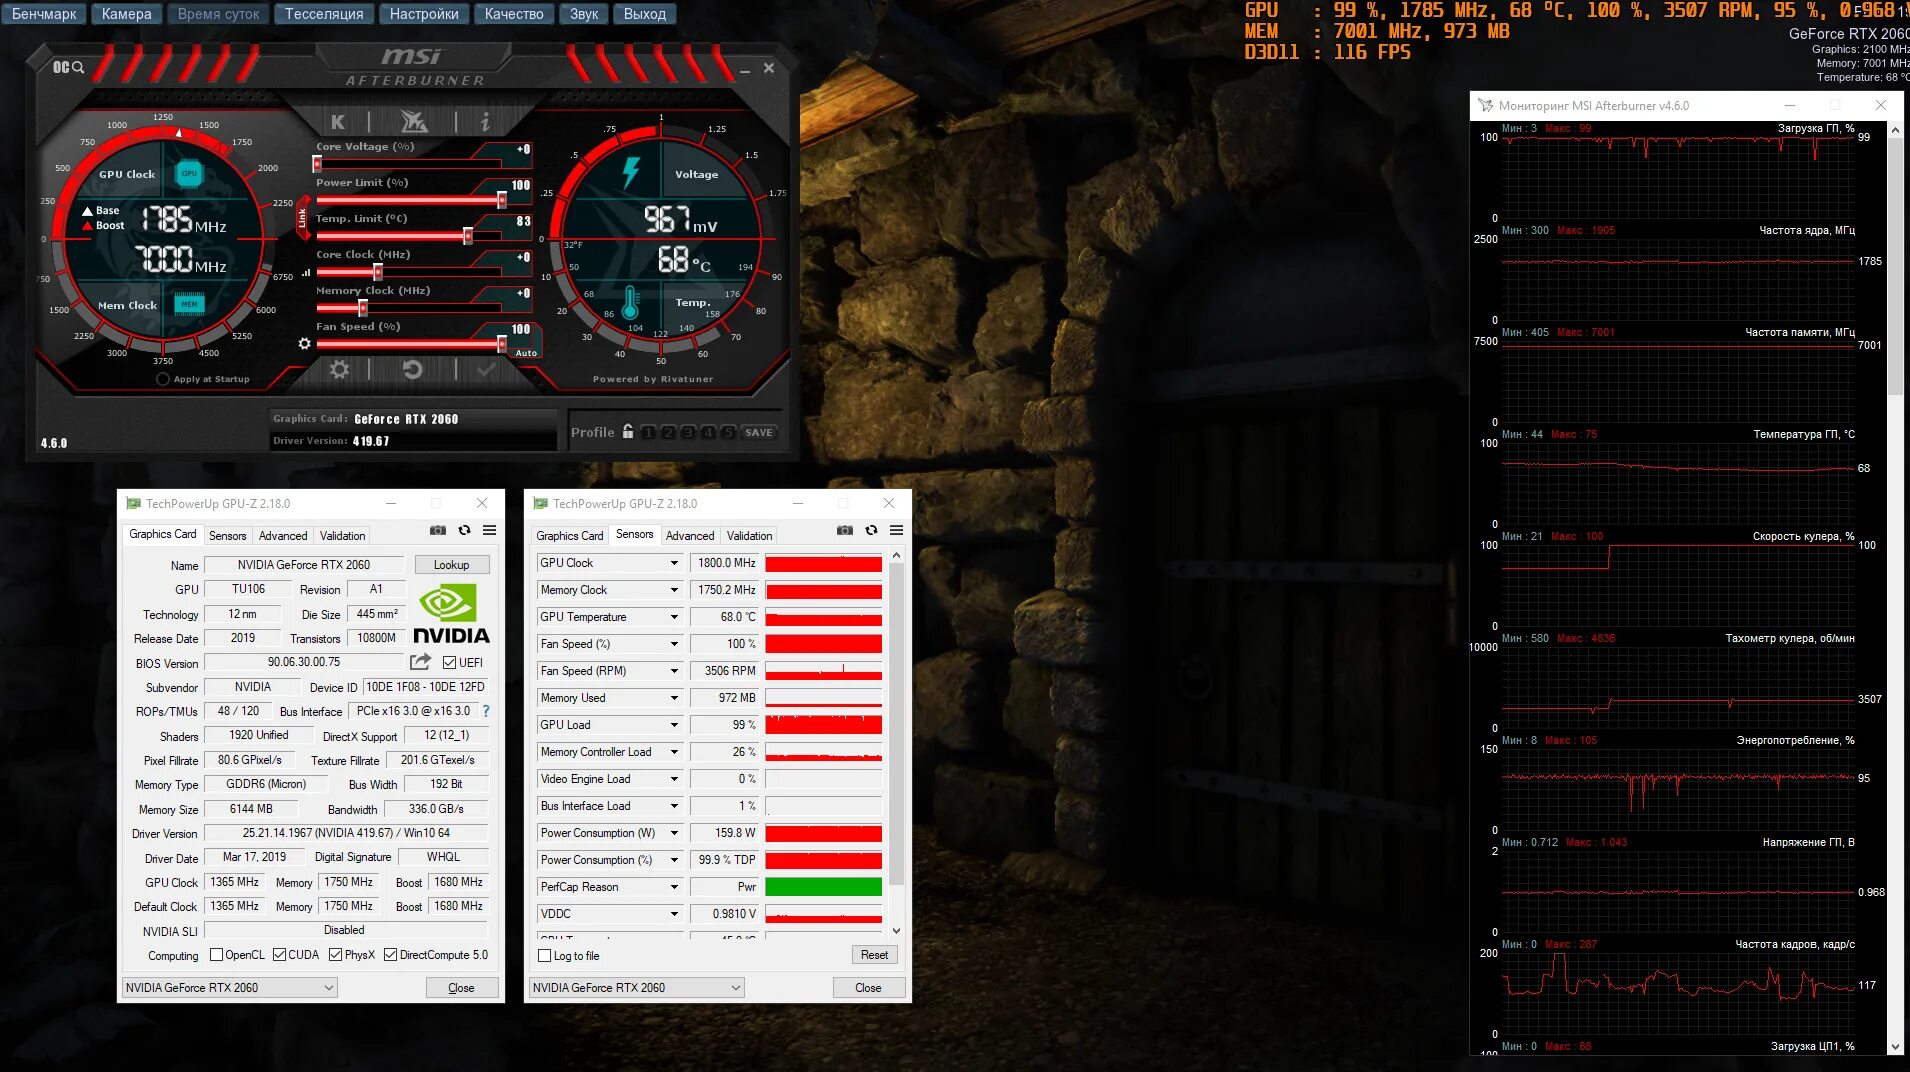
Task: Open hamburger menu in GPU-Z Graphics Card window
Action: 489,531
